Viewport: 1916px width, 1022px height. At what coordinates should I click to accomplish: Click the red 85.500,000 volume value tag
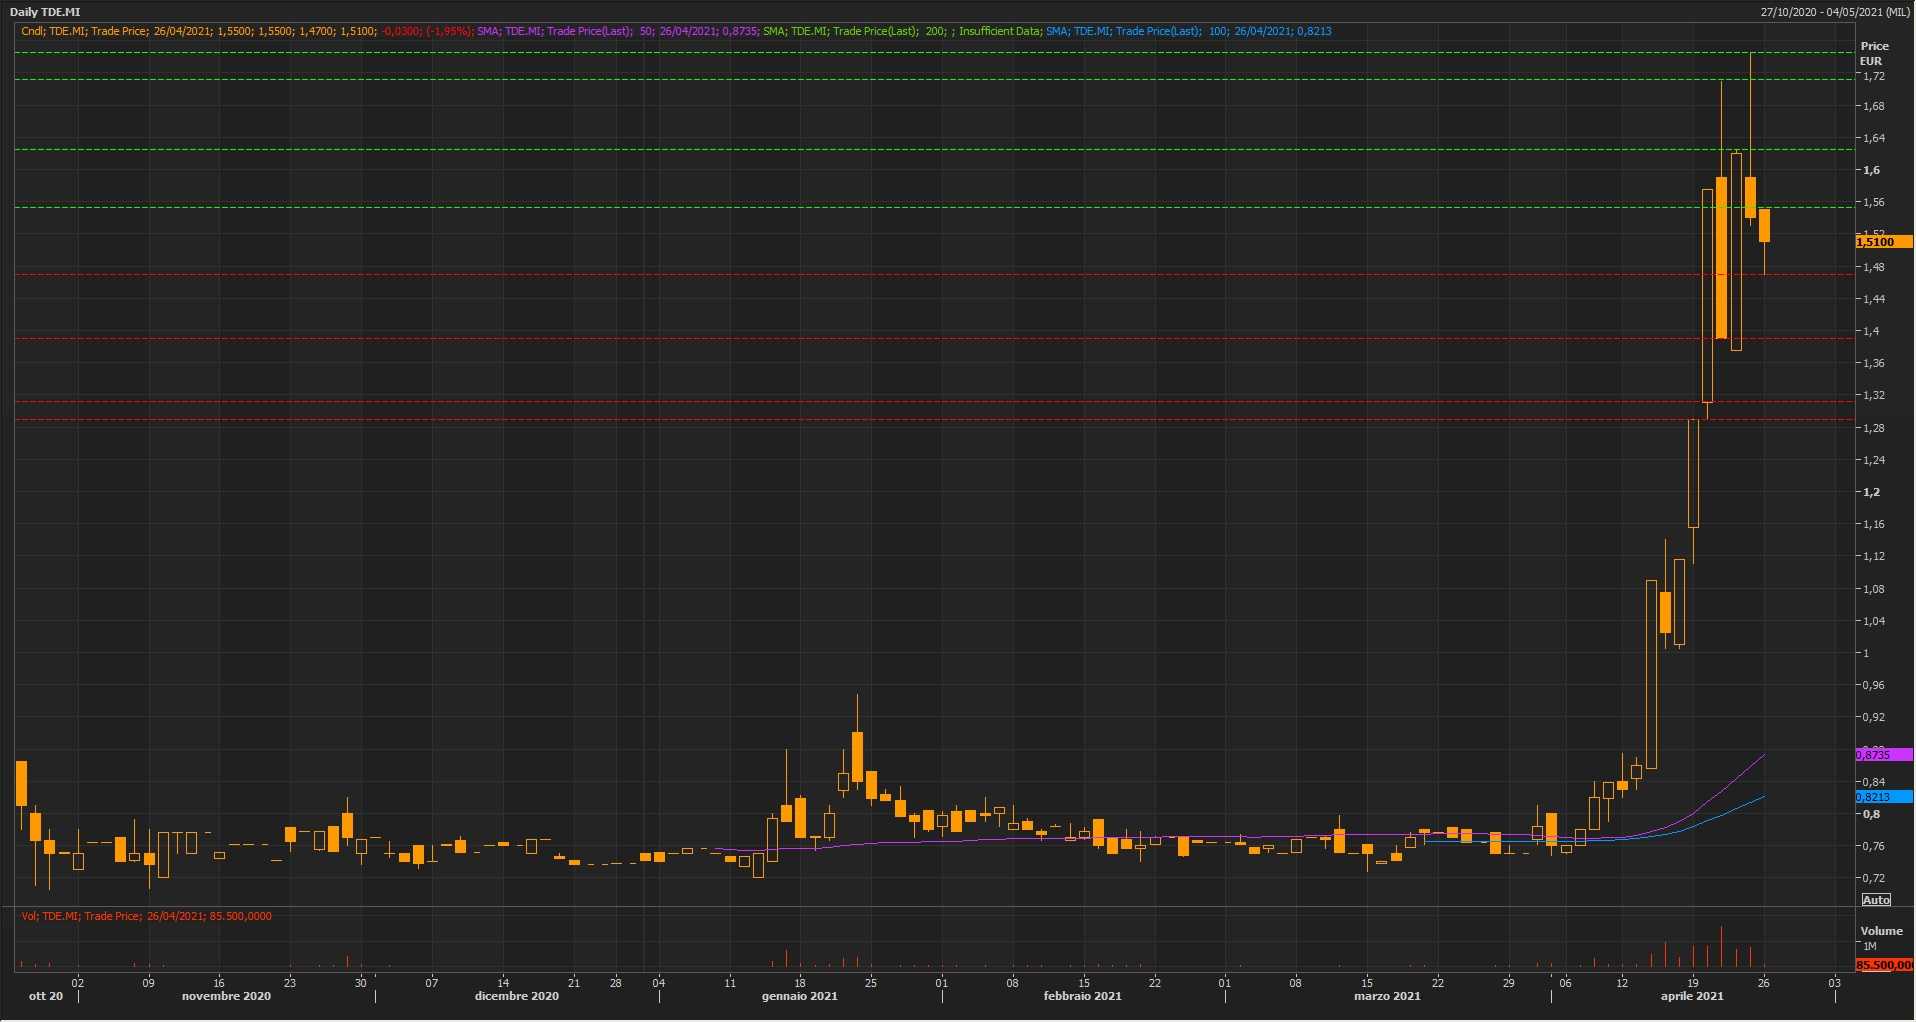[x=1883, y=965]
